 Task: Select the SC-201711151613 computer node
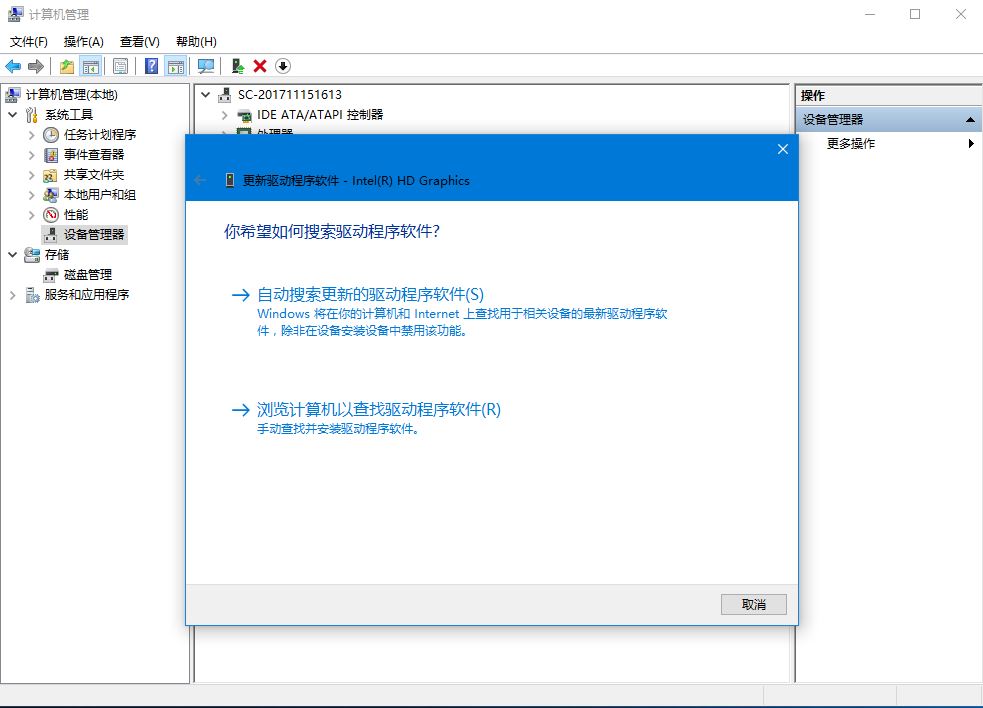tap(290, 95)
